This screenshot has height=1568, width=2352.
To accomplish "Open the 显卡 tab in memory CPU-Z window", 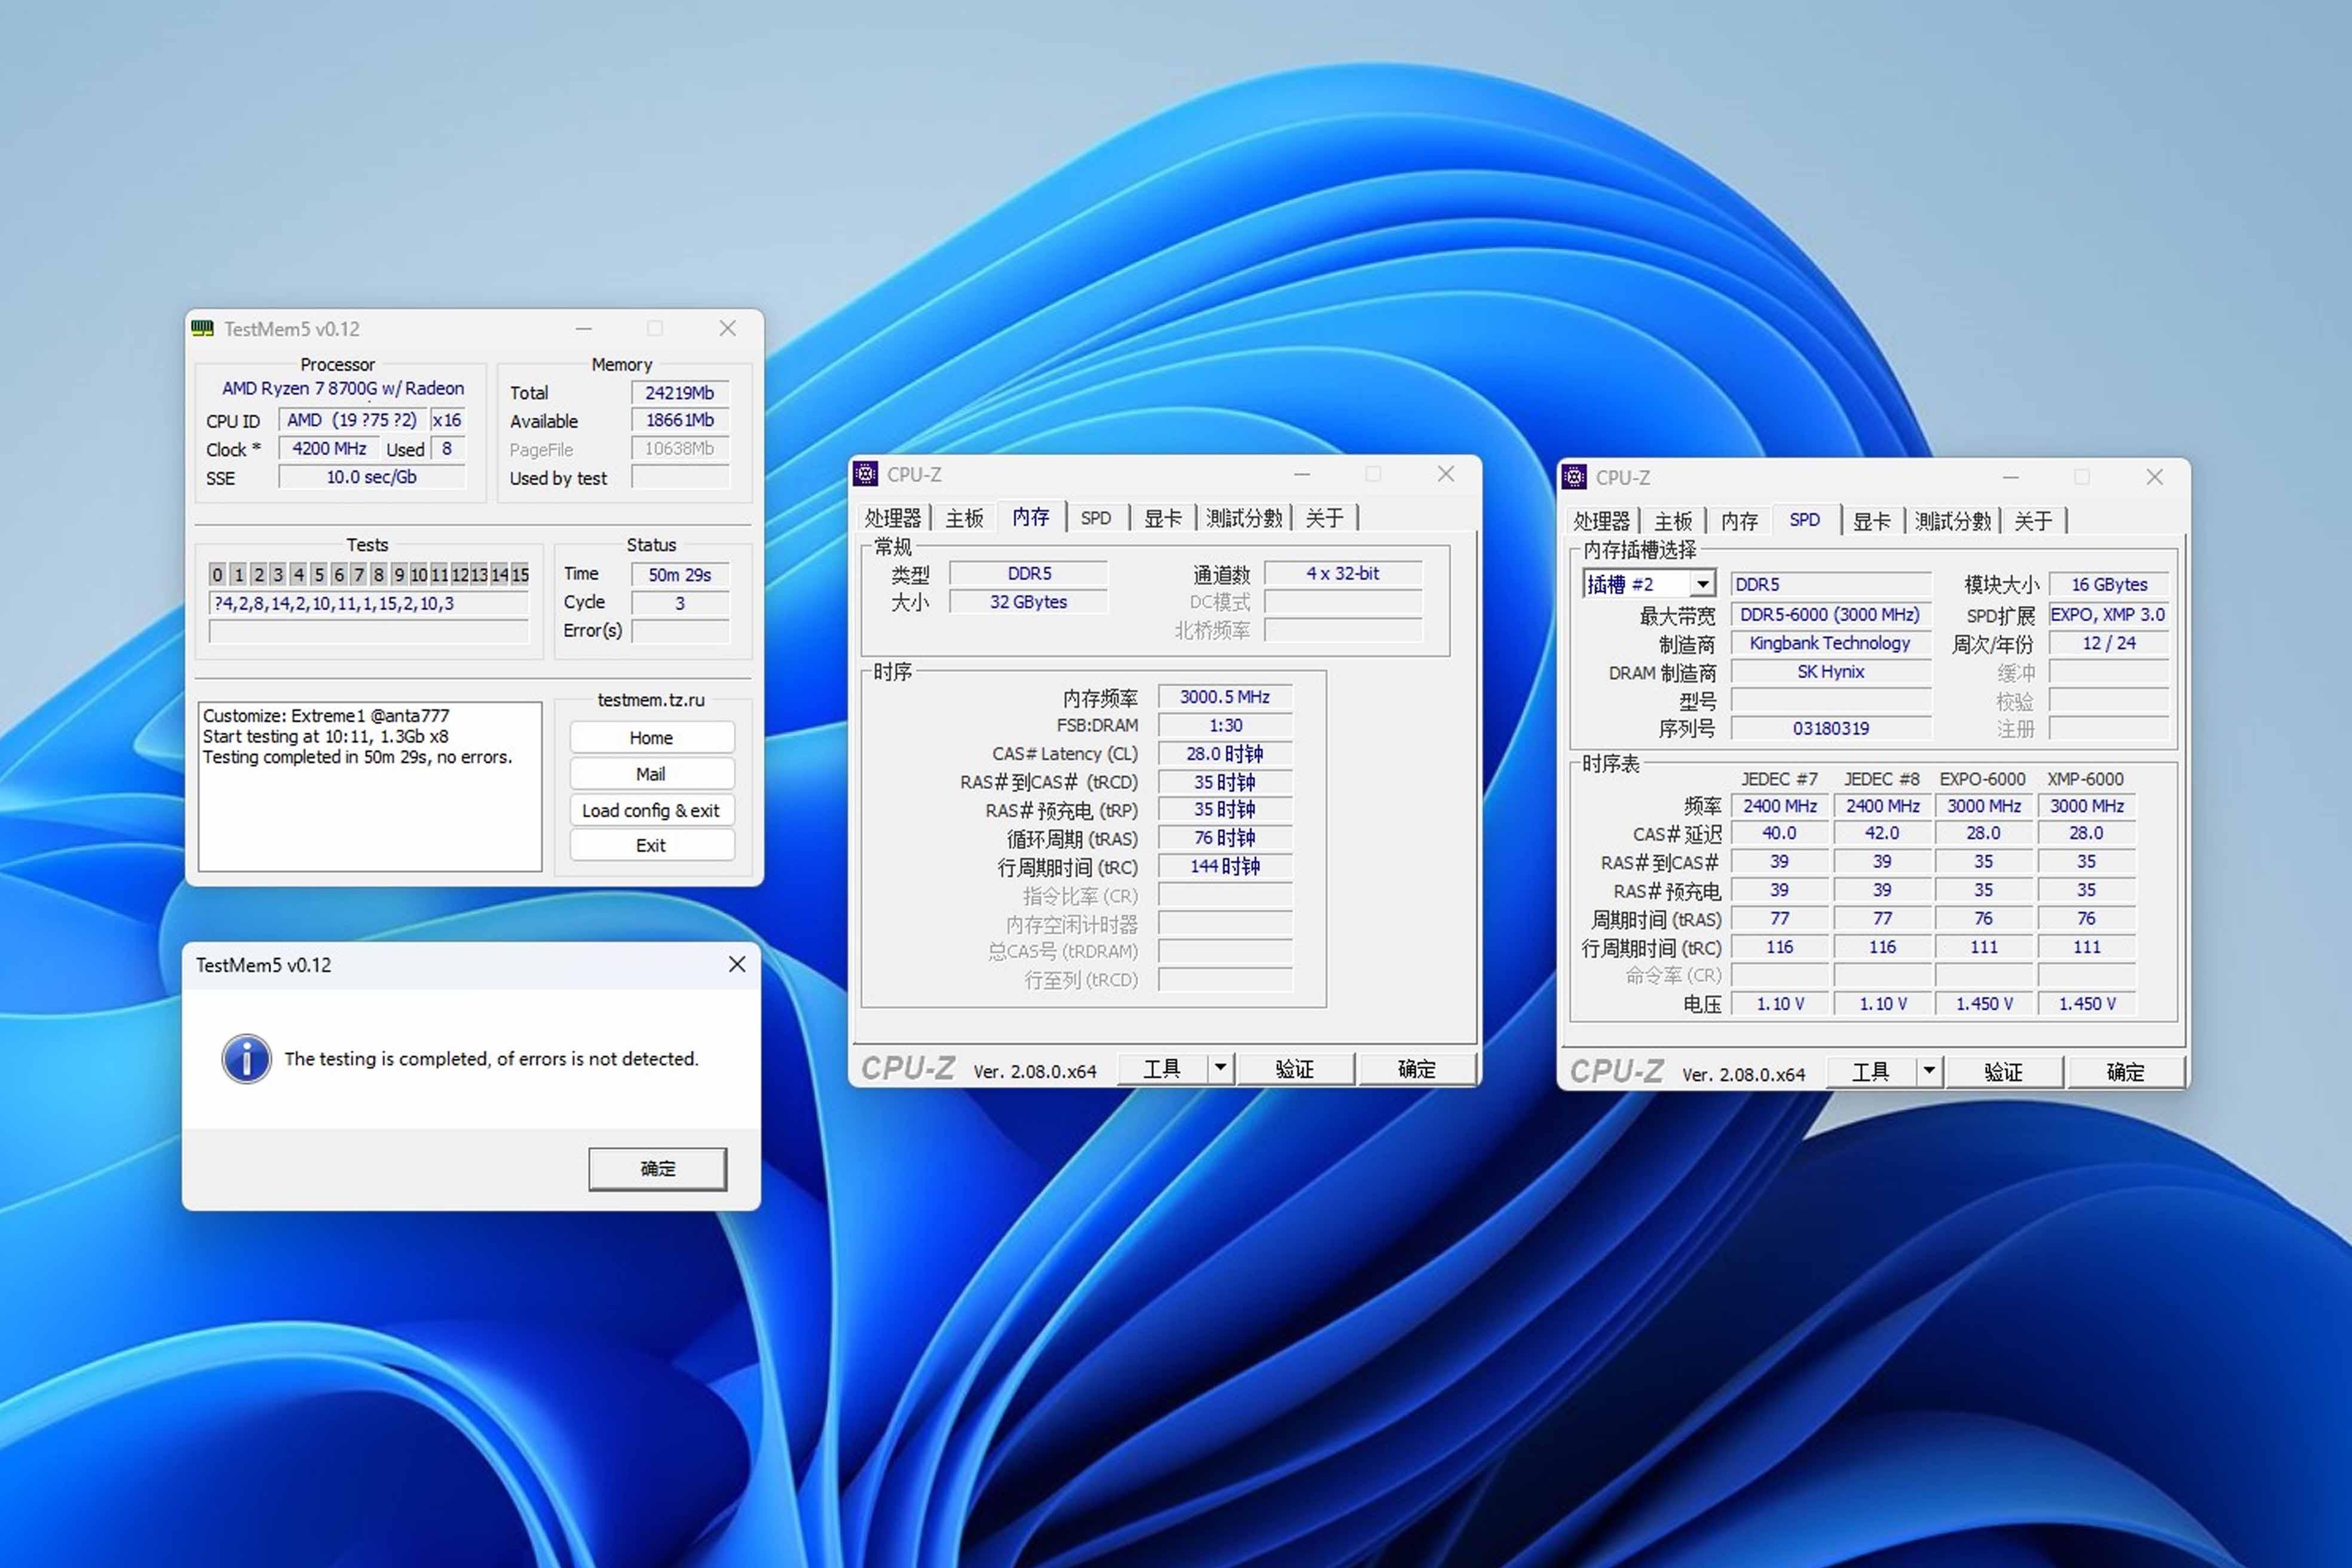I will pos(1162,518).
